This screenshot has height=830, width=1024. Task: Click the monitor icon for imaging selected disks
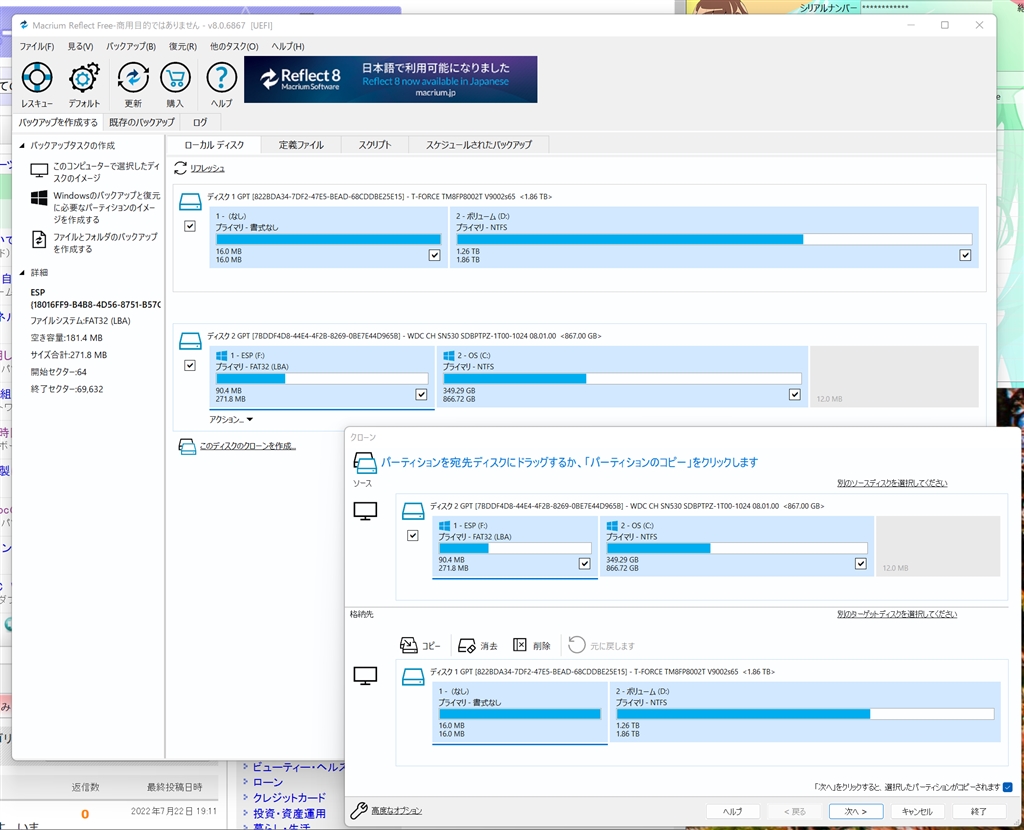(39, 171)
